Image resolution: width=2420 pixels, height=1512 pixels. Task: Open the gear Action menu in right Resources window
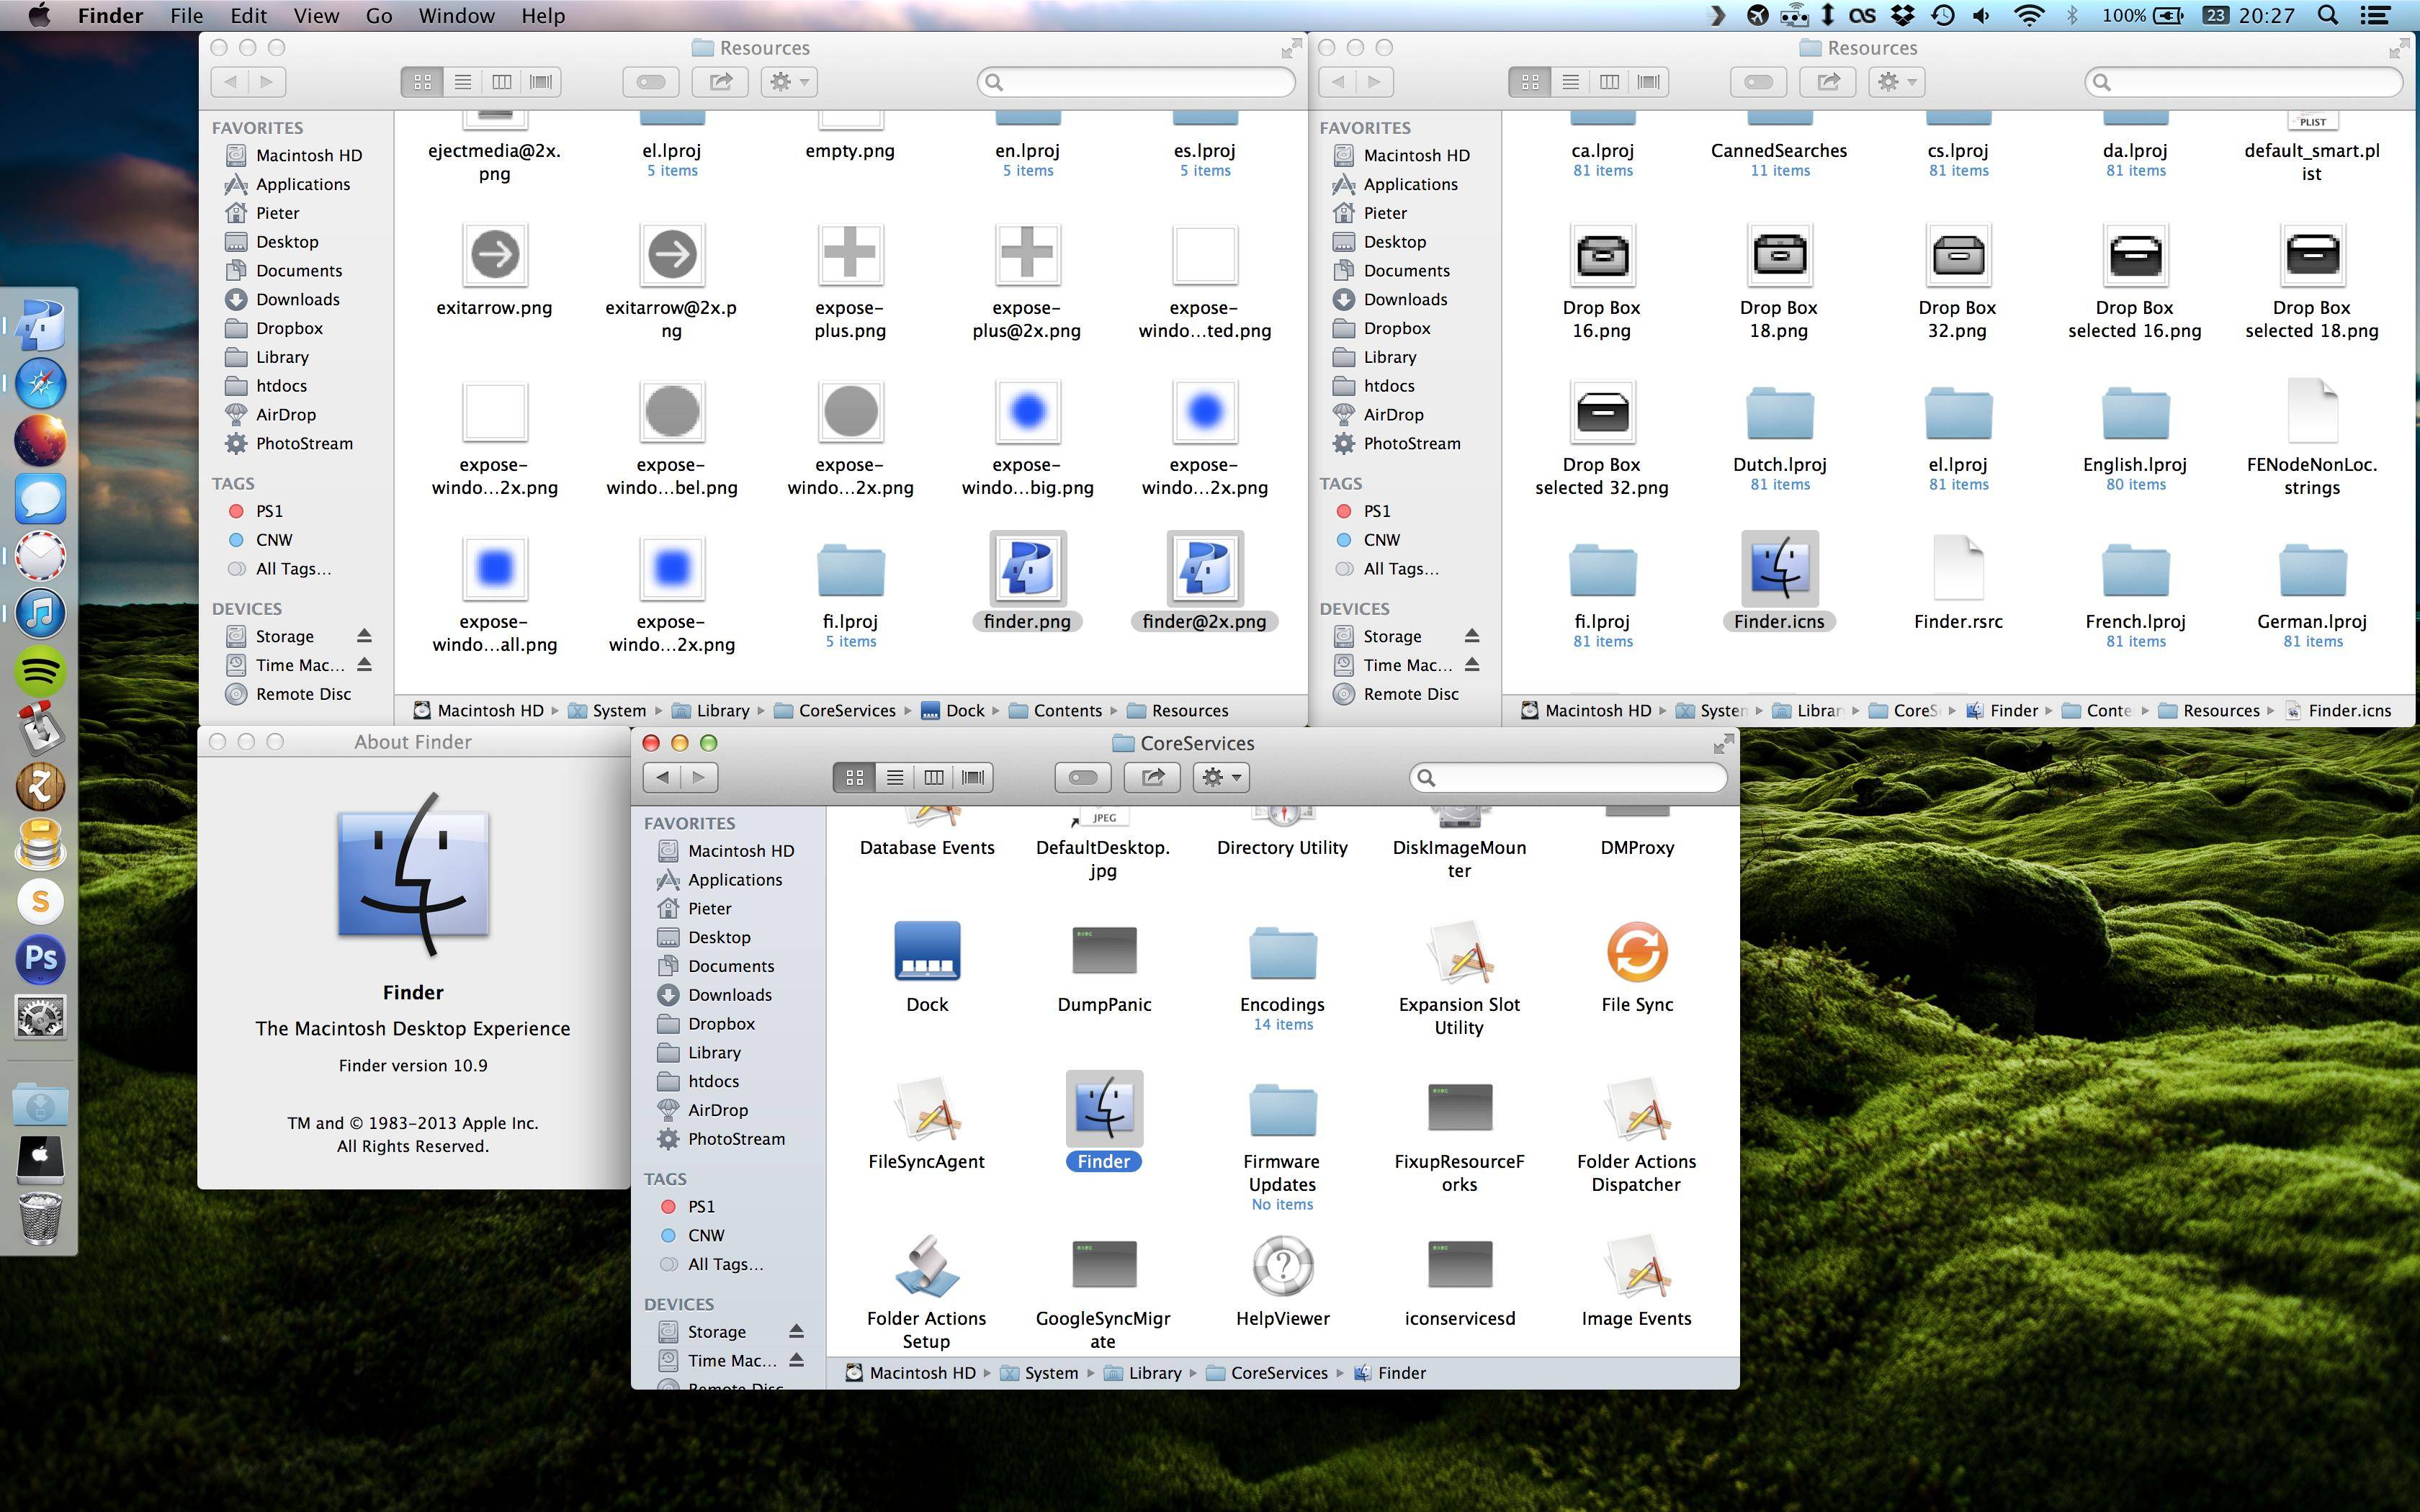[1896, 82]
